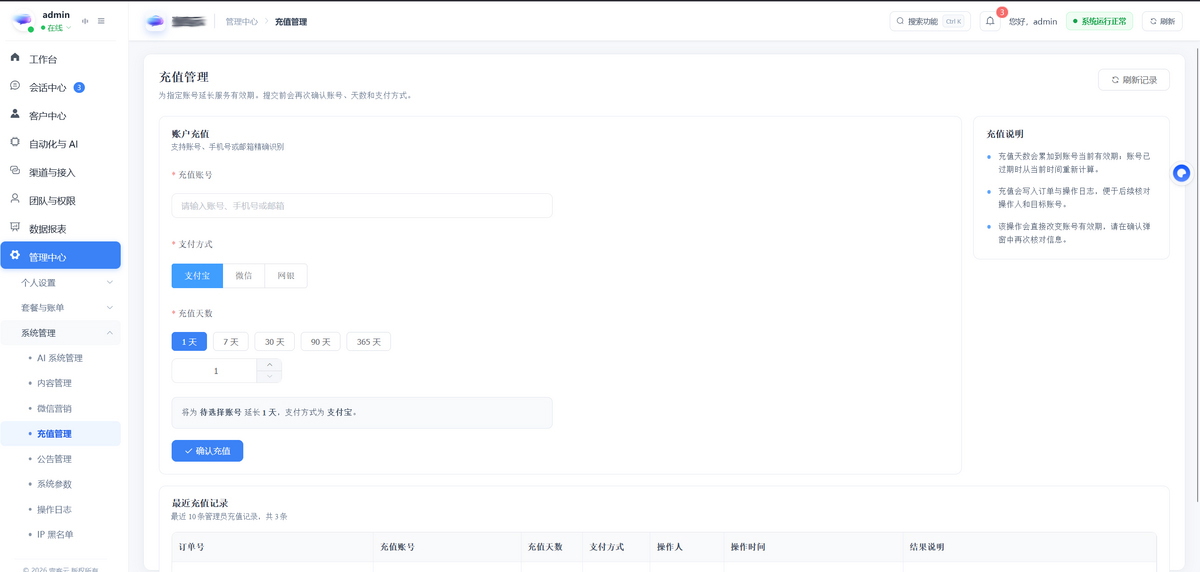Click the 充值账号 input field
The width and height of the screenshot is (1200, 572).
pos(362,205)
